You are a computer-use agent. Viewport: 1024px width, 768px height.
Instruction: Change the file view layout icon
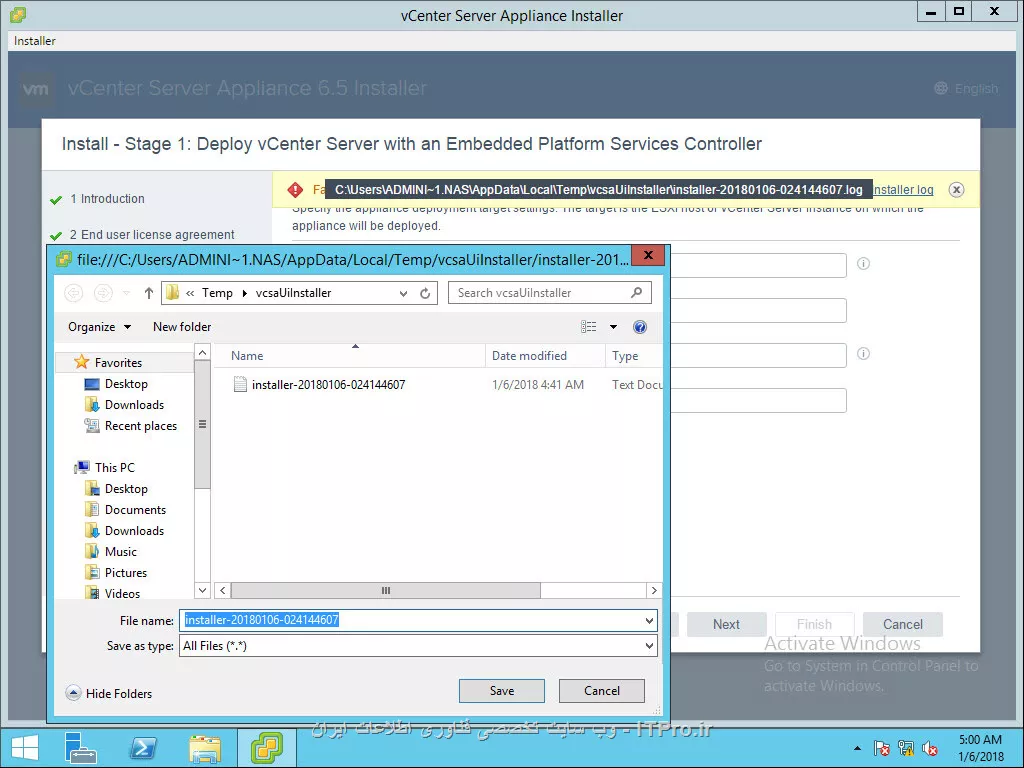tap(588, 327)
